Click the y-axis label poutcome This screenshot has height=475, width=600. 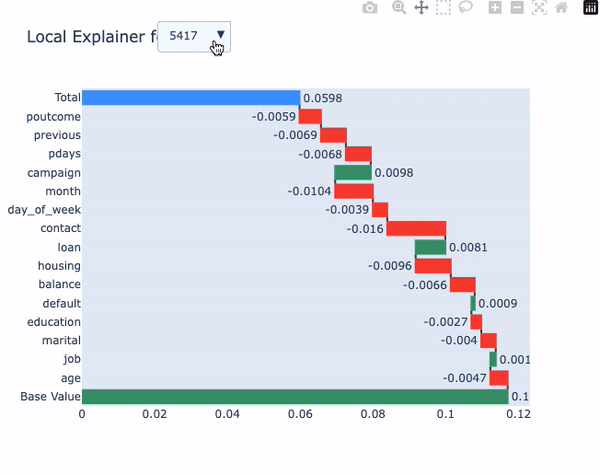[x=54, y=117]
